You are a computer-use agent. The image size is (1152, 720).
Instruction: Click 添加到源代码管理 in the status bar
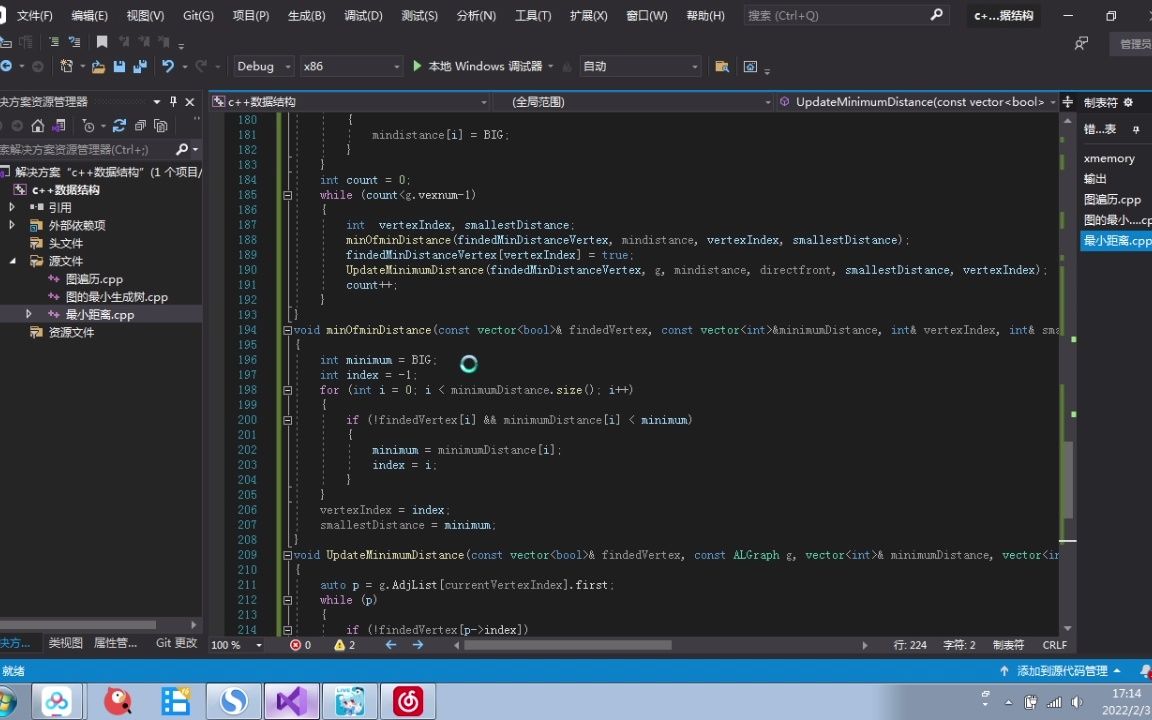pos(1063,670)
